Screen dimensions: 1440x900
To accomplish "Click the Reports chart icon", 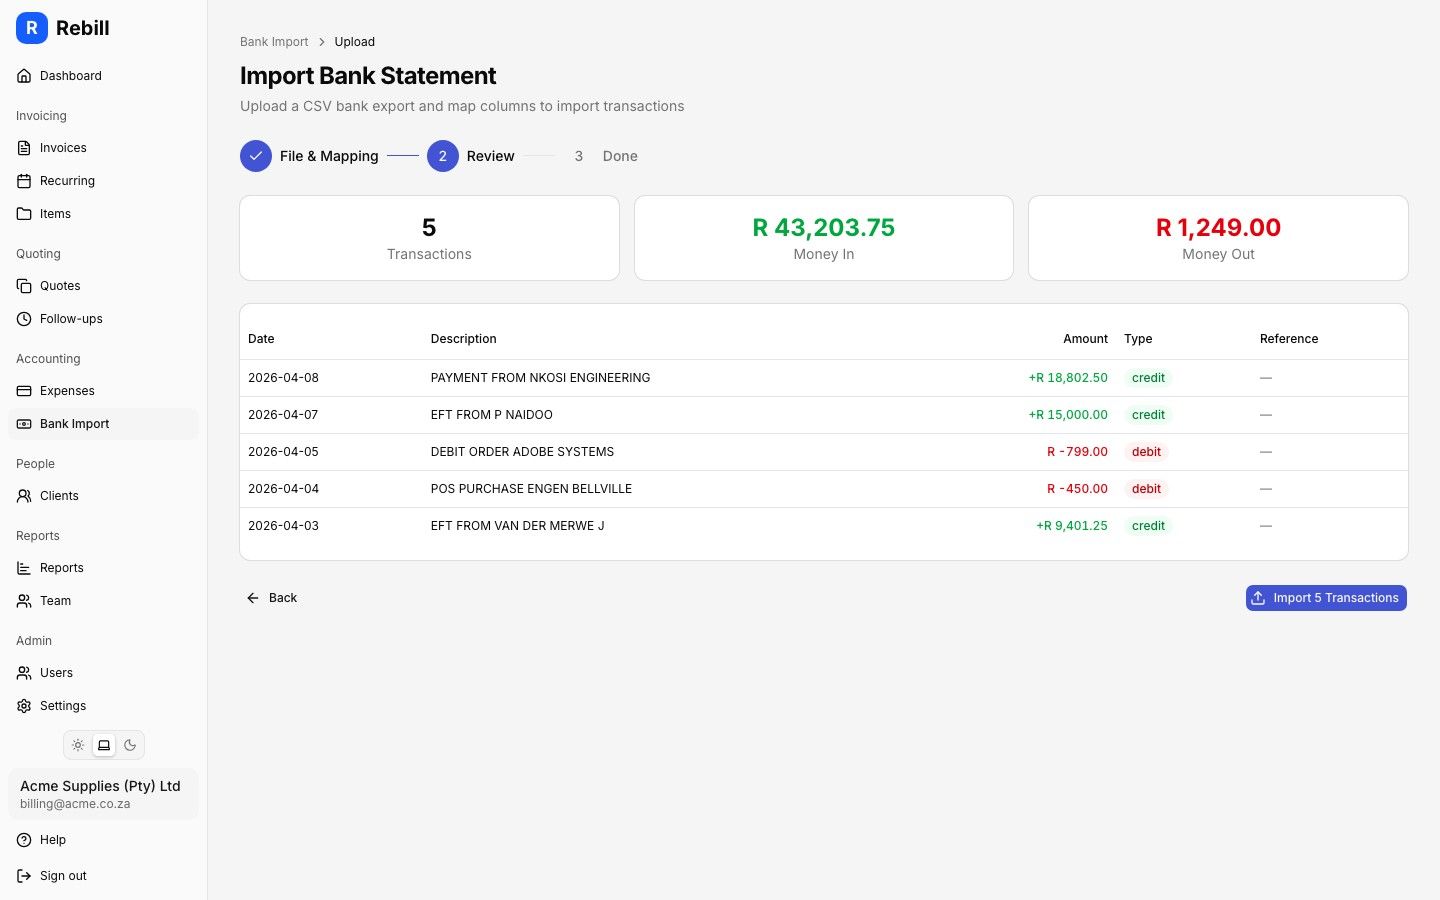I will coord(24,568).
